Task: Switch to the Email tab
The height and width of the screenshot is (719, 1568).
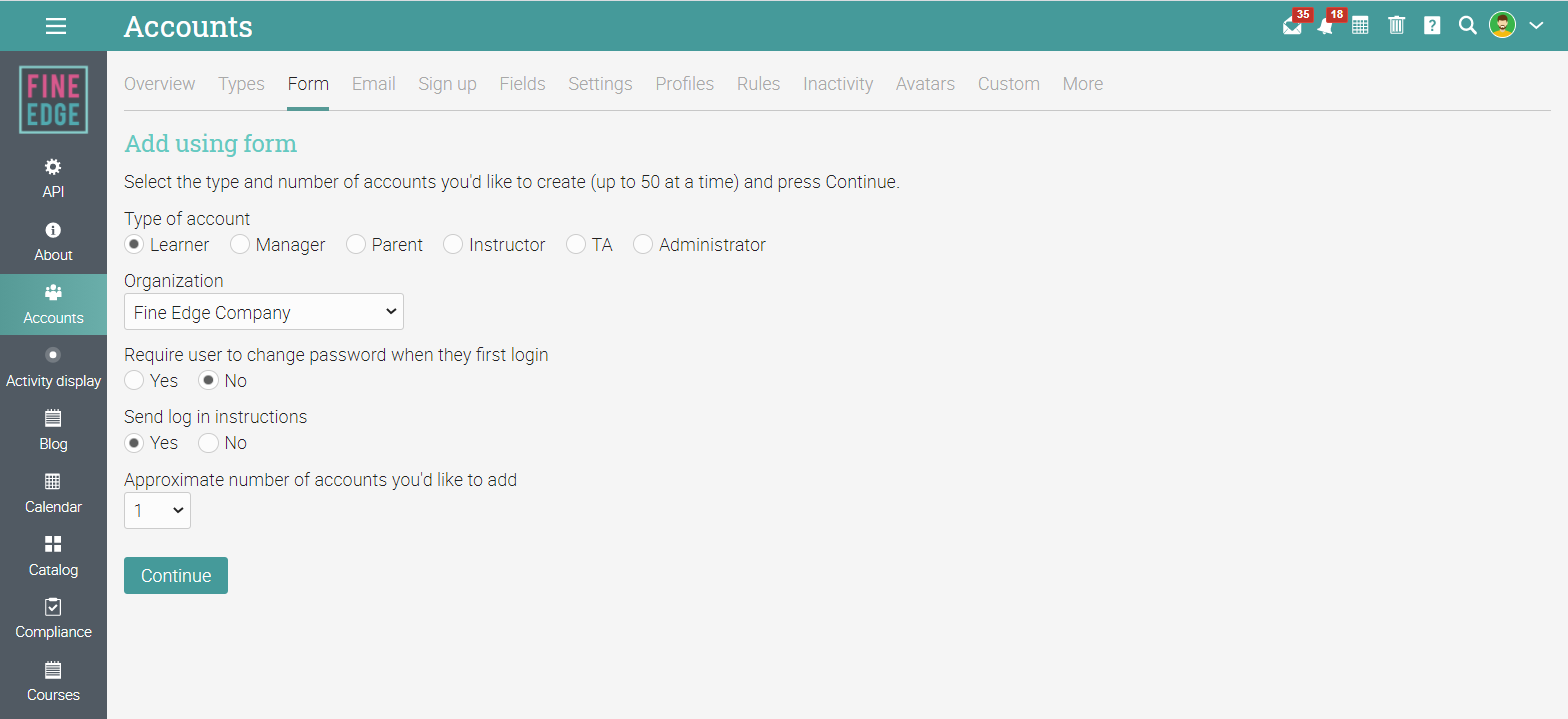Action: [x=374, y=84]
